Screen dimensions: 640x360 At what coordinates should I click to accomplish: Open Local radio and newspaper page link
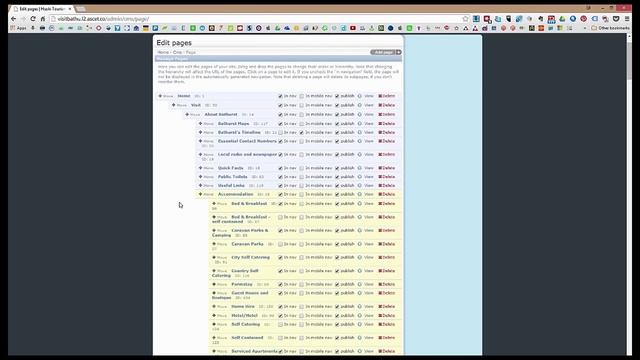point(247,155)
